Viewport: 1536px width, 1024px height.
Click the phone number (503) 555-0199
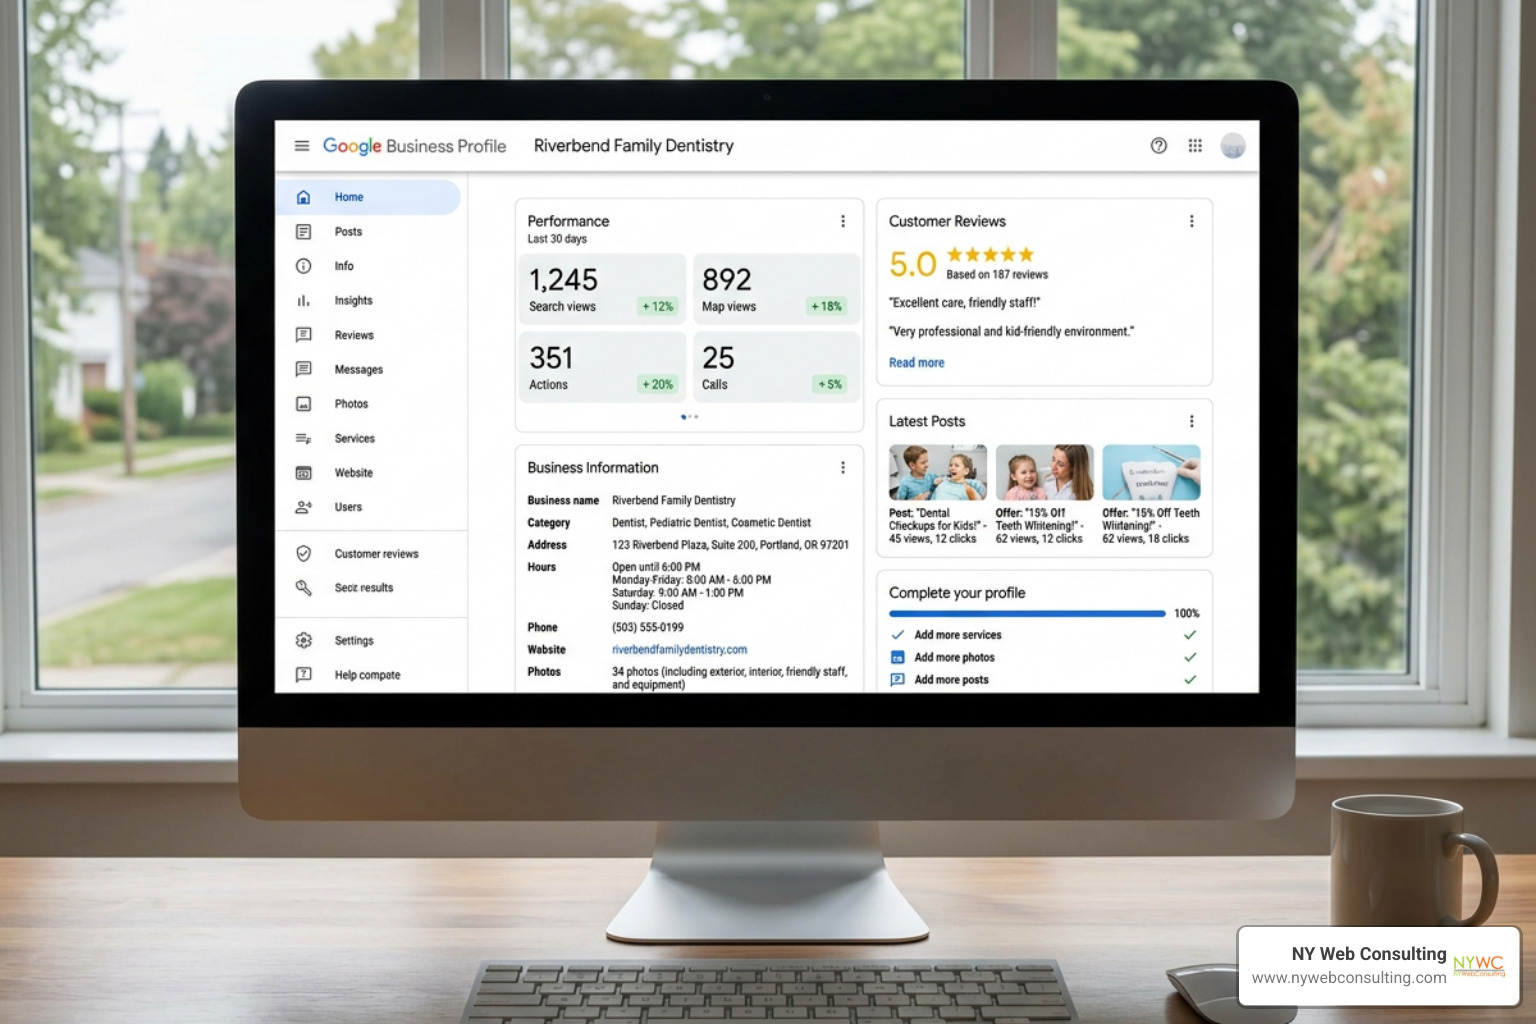pos(647,628)
